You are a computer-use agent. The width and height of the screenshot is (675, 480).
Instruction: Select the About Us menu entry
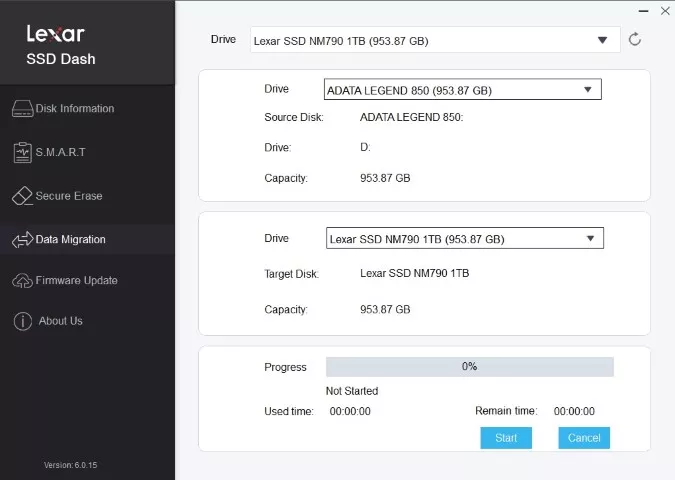coord(61,321)
